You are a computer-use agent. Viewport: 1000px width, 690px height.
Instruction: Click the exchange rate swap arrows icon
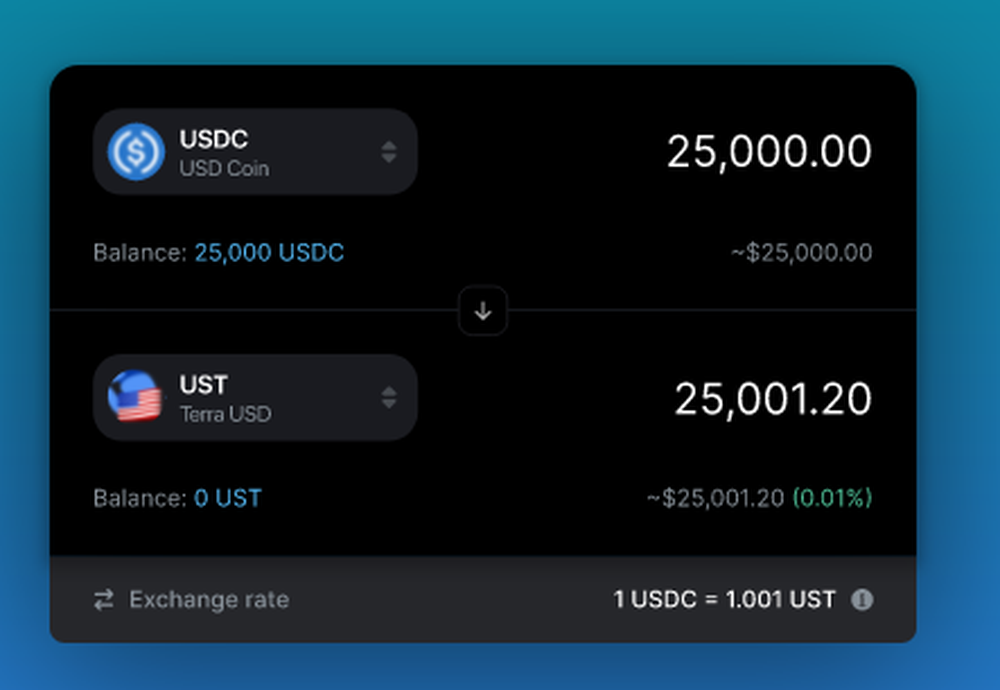coord(103,599)
